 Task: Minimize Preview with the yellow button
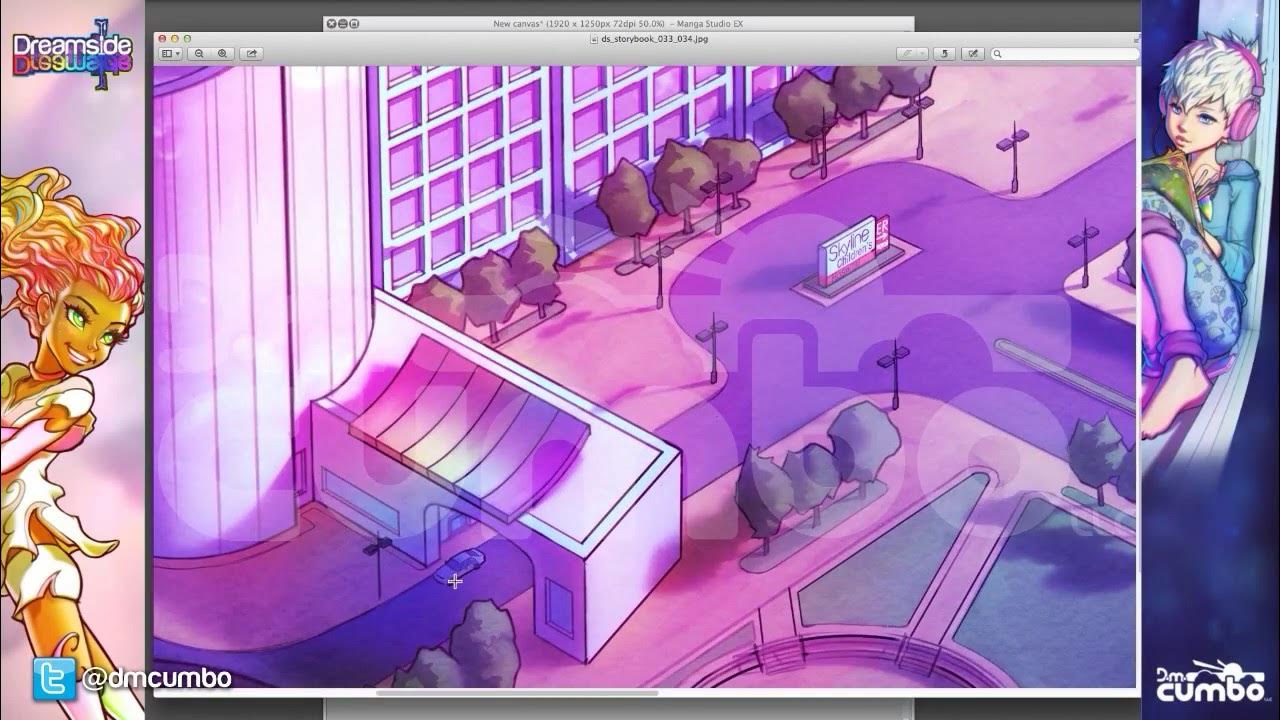tap(174, 38)
